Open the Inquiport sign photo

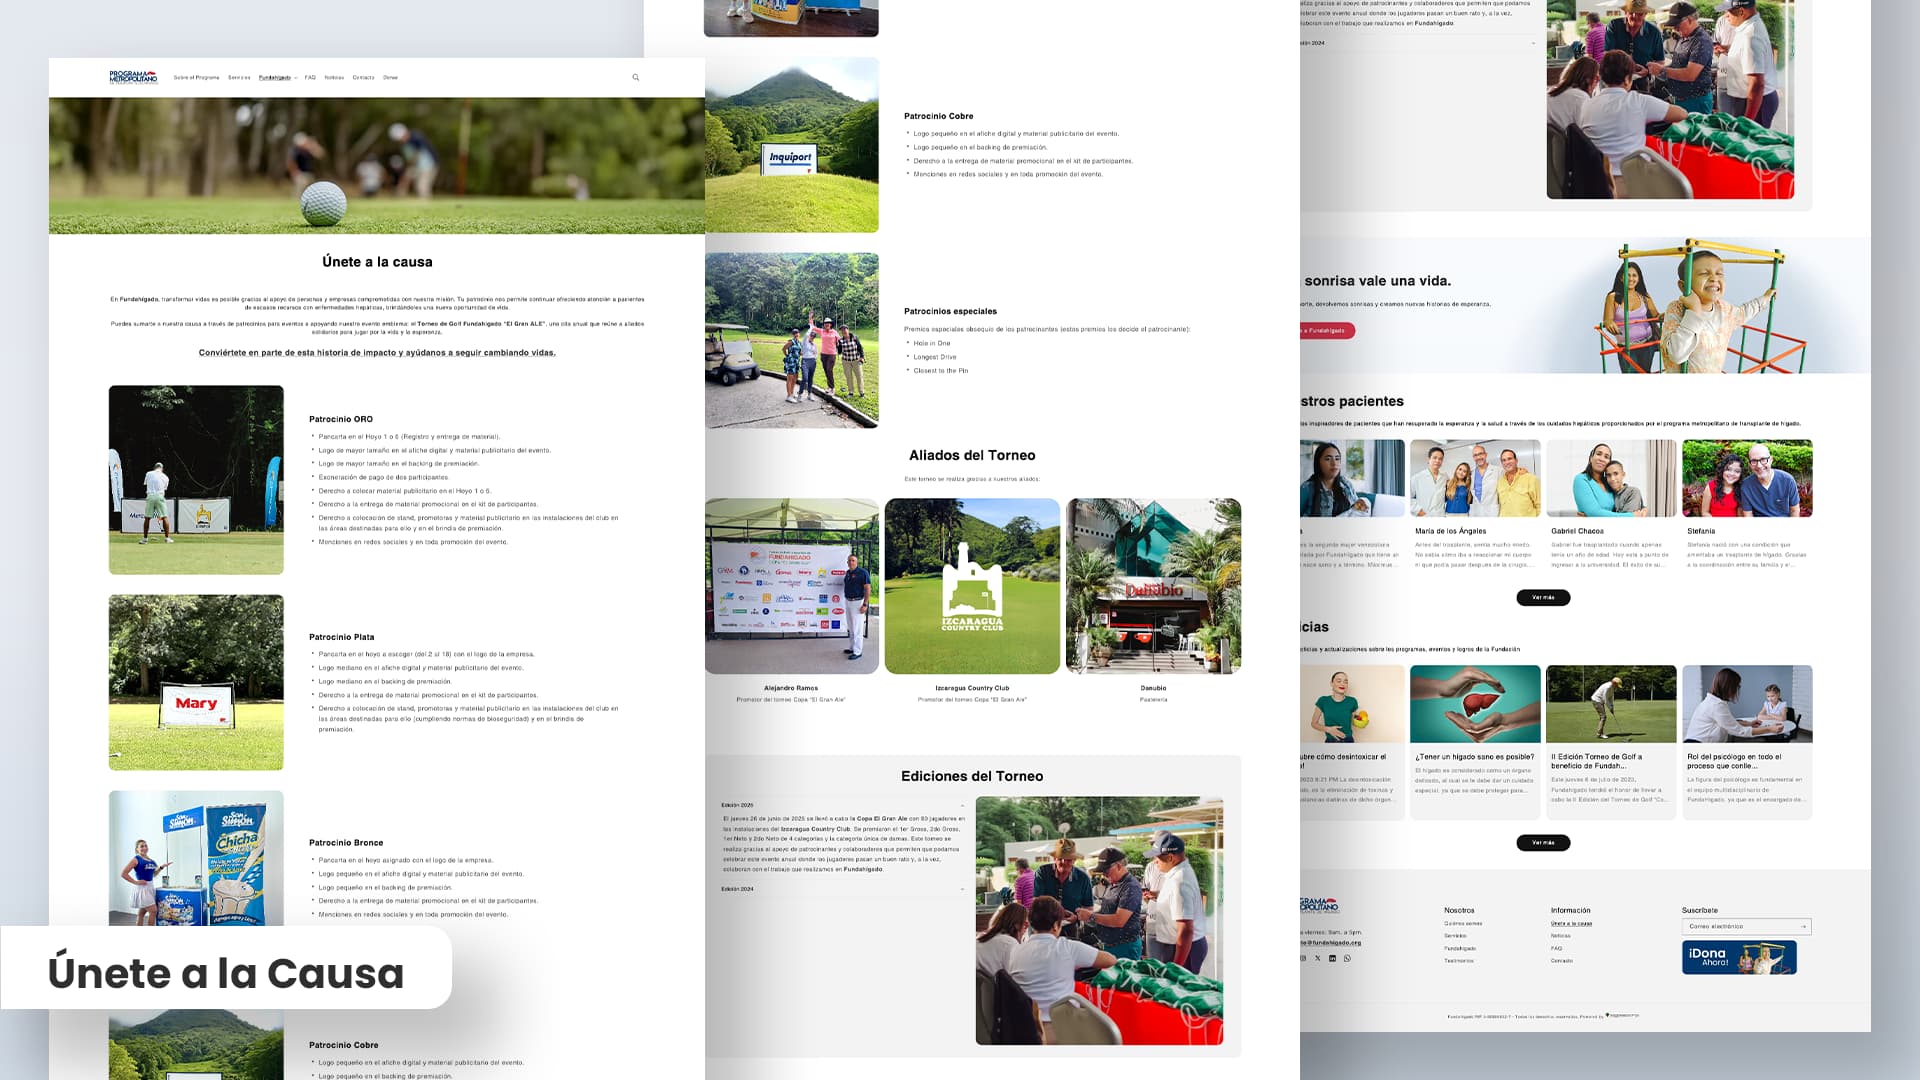click(792, 145)
